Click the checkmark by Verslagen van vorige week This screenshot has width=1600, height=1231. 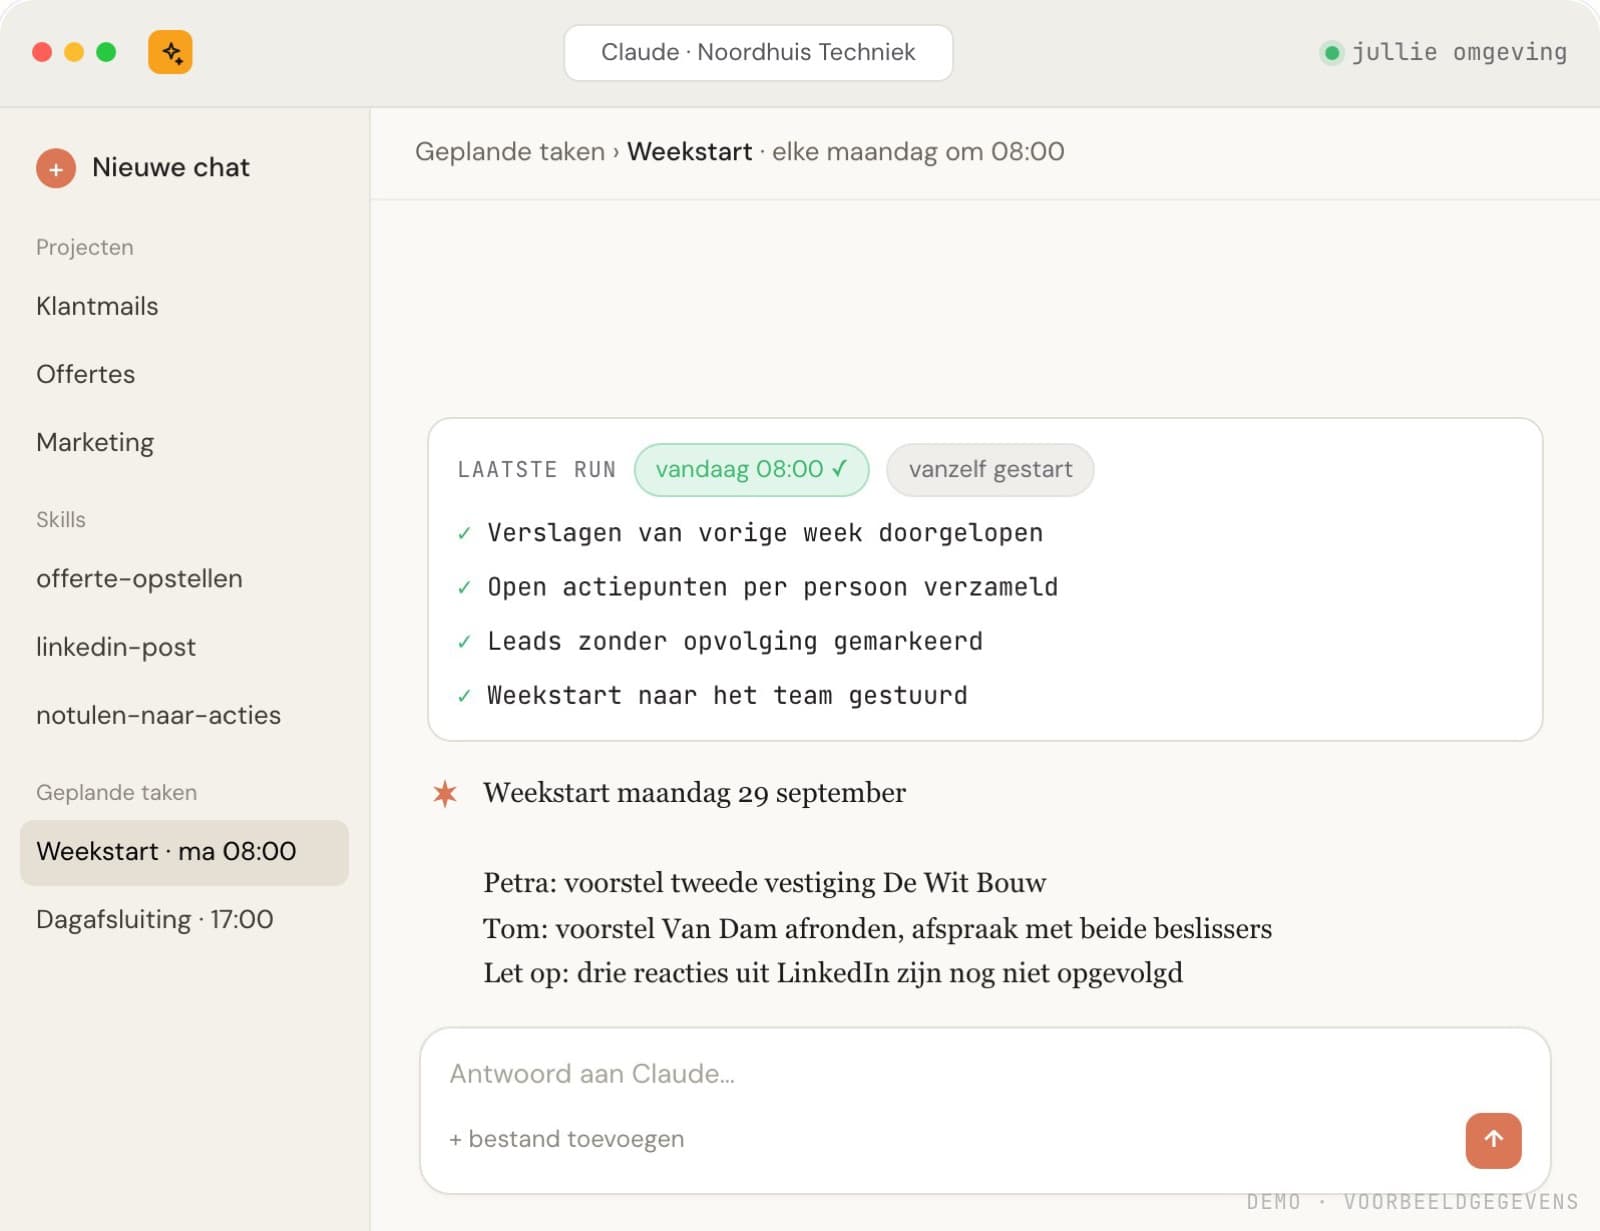point(464,534)
